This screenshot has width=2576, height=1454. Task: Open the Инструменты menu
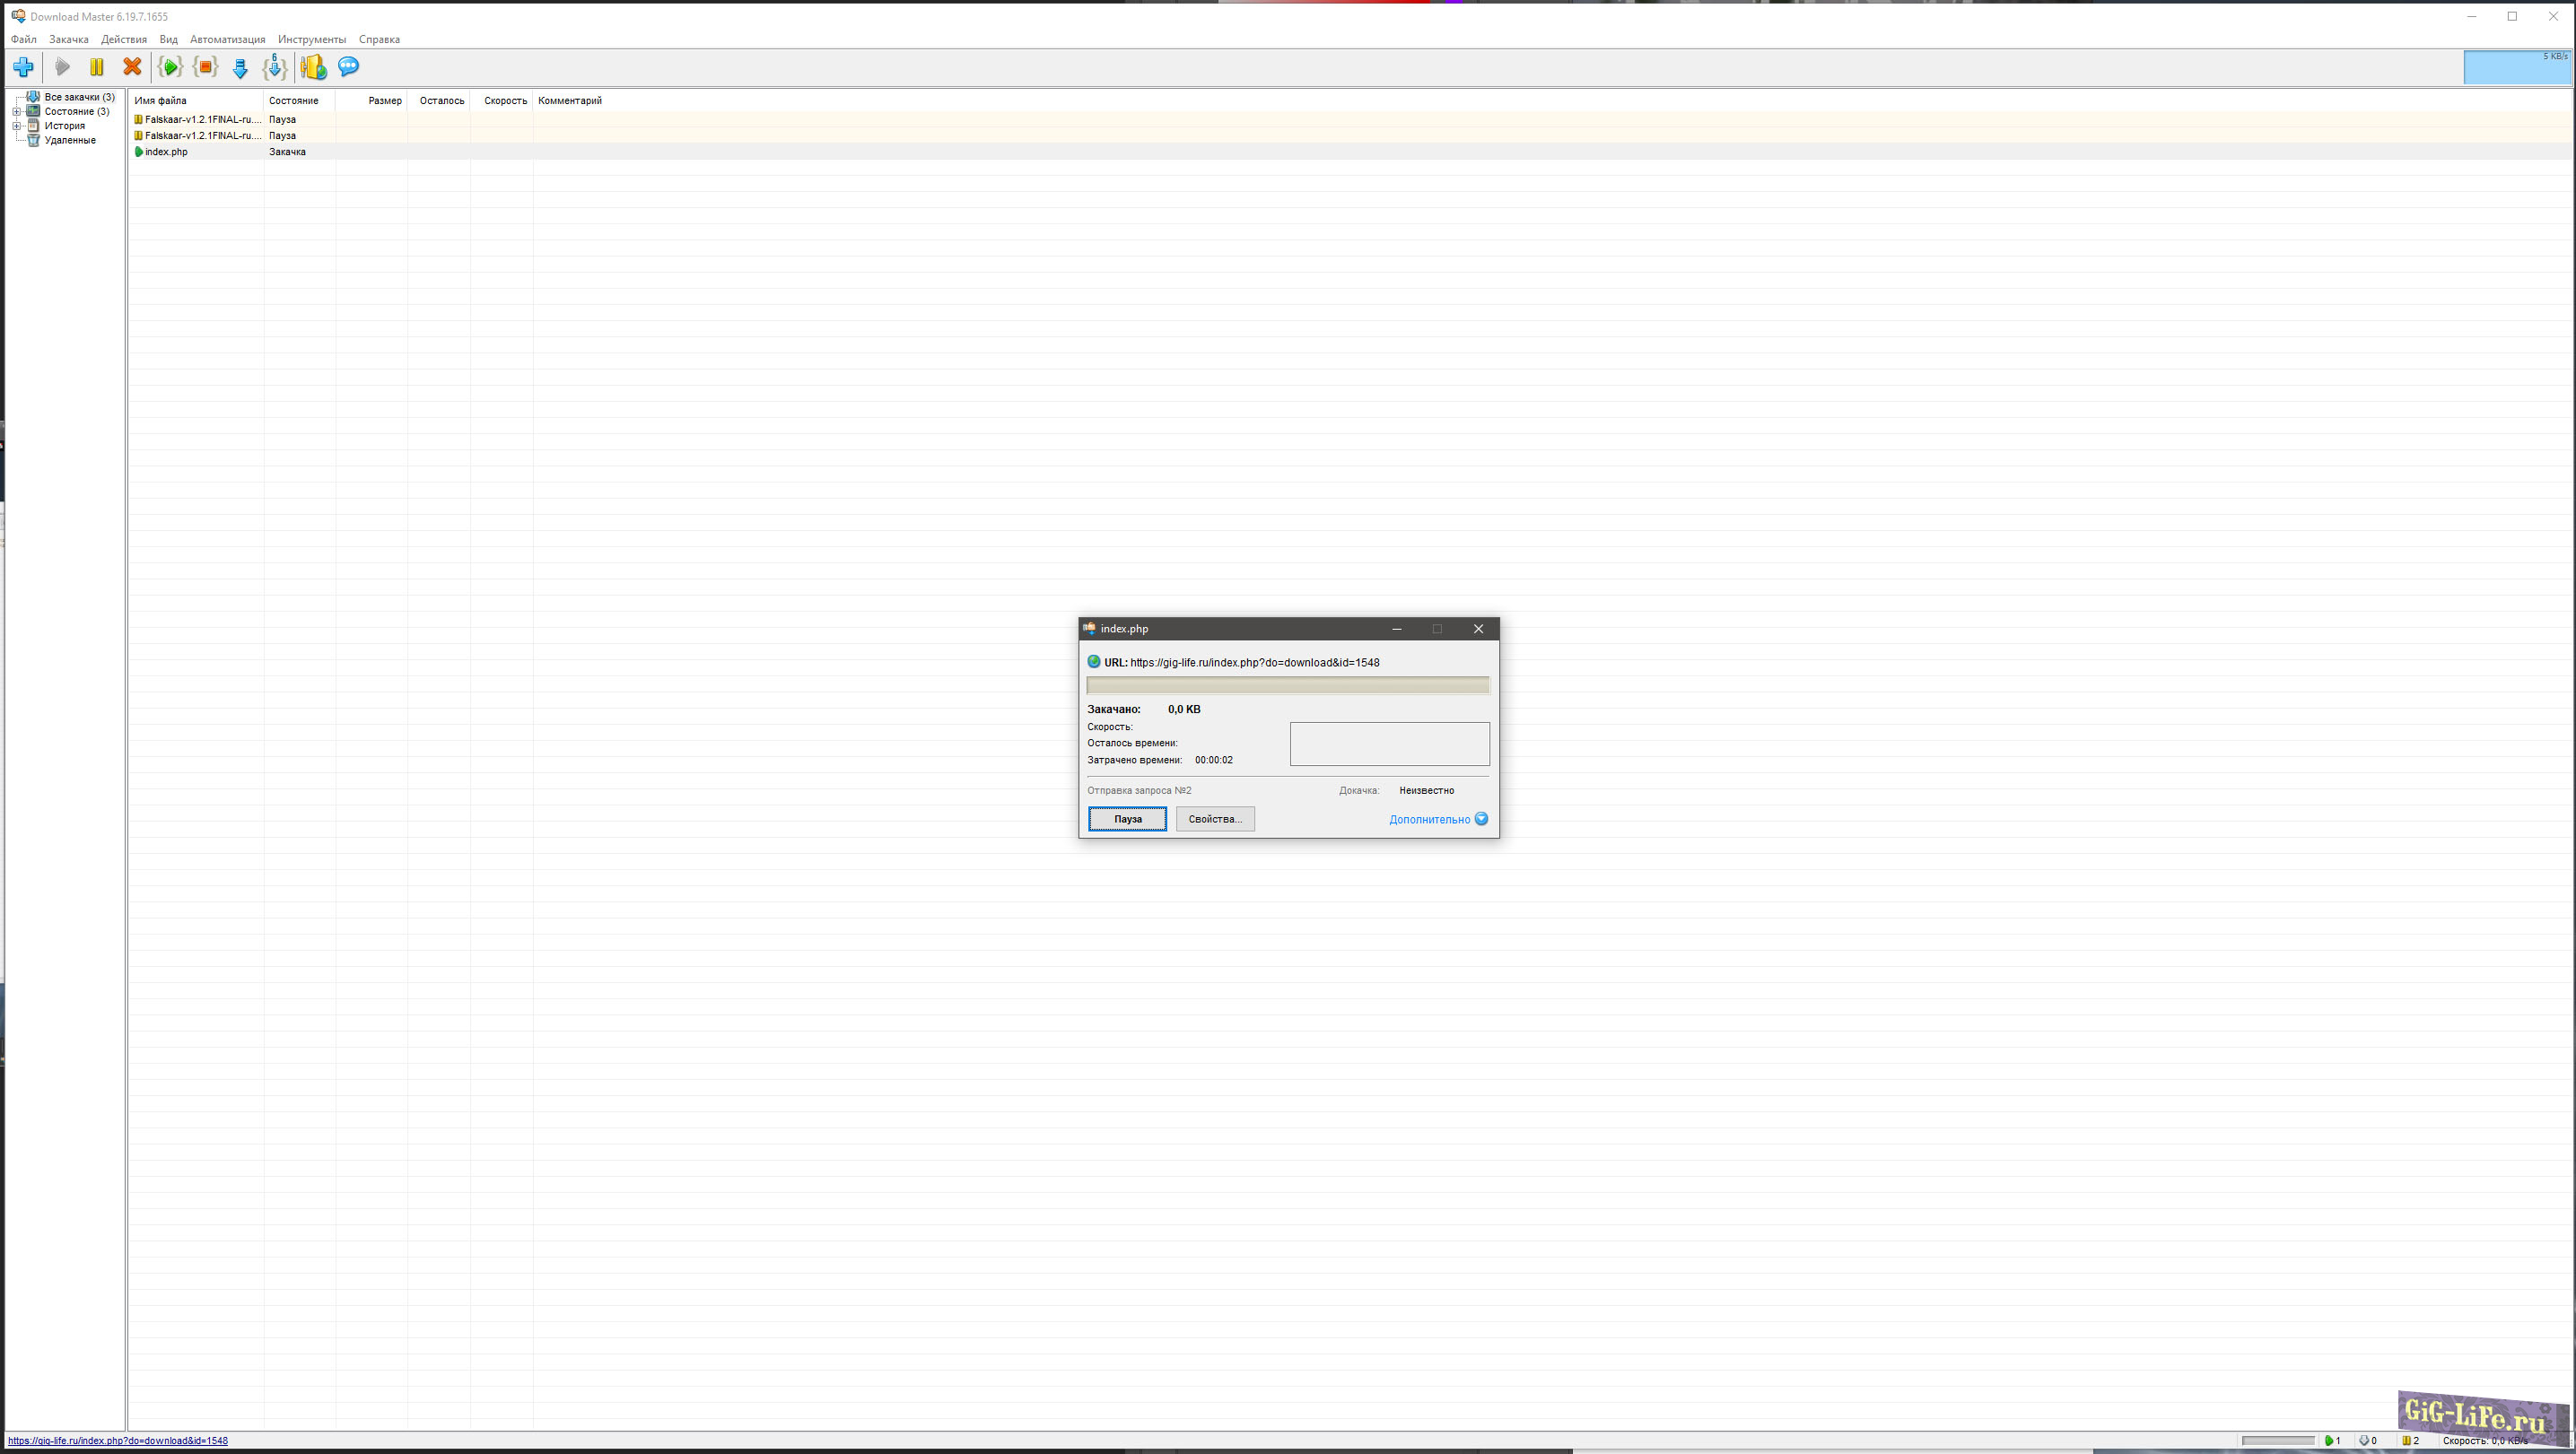click(312, 40)
